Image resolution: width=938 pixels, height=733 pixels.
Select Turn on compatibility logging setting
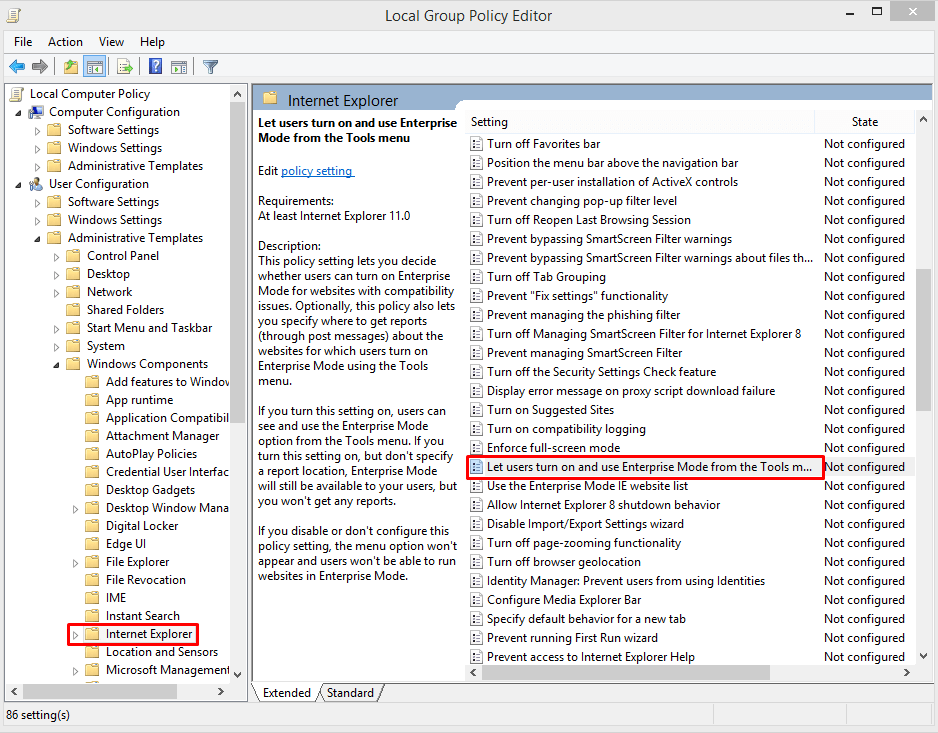click(x=566, y=429)
